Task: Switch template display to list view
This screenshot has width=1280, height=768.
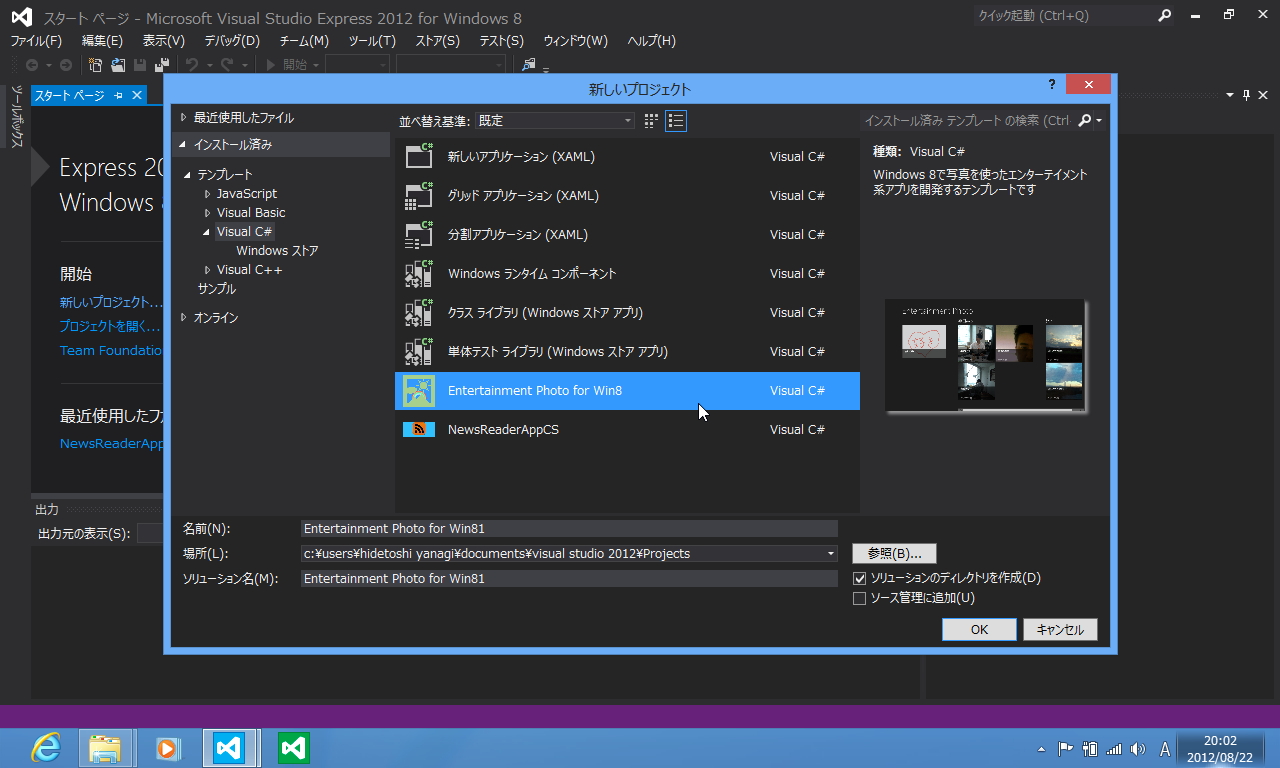Action: [676, 120]
